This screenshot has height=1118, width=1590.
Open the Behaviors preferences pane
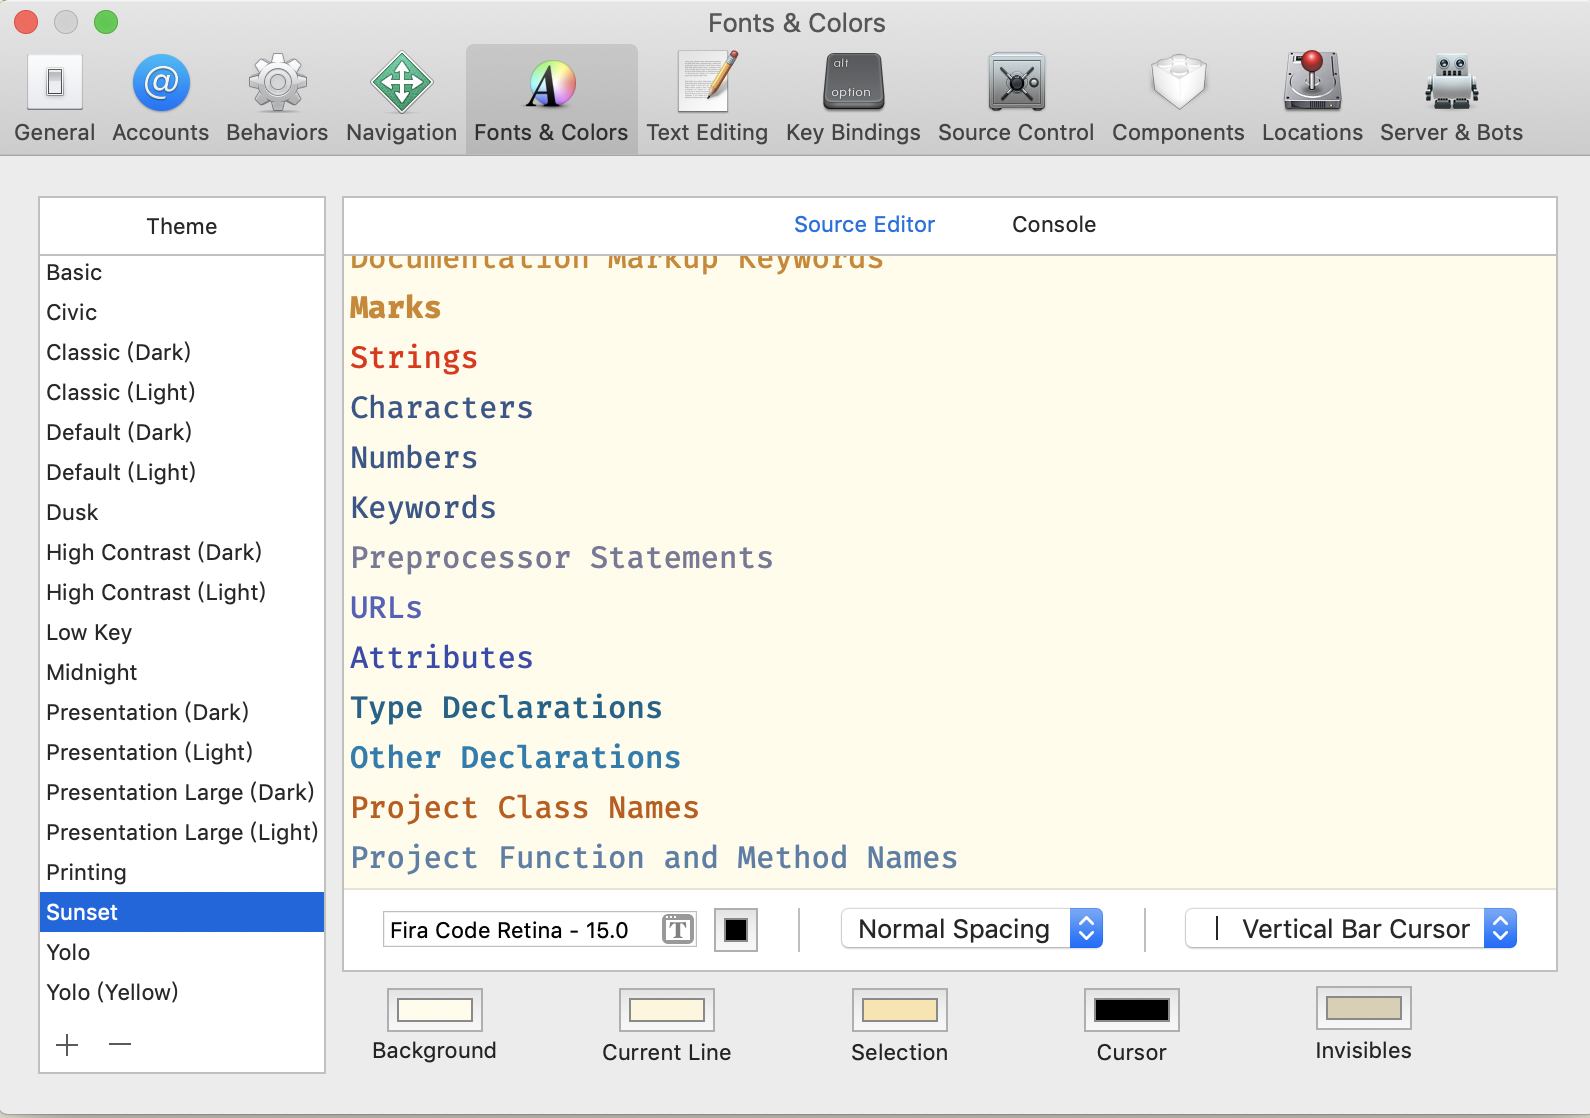[x=277, y=99]
